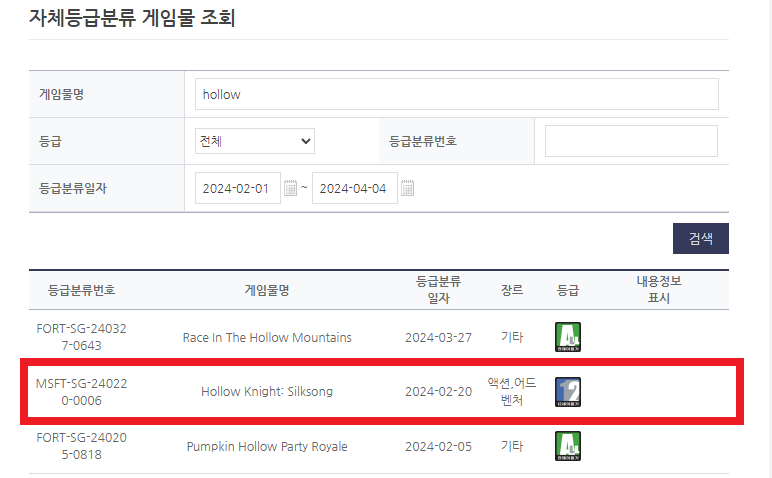Click the 2024-02-20 date cell for Silksong
772x478 pixels.
click(438, 392)
